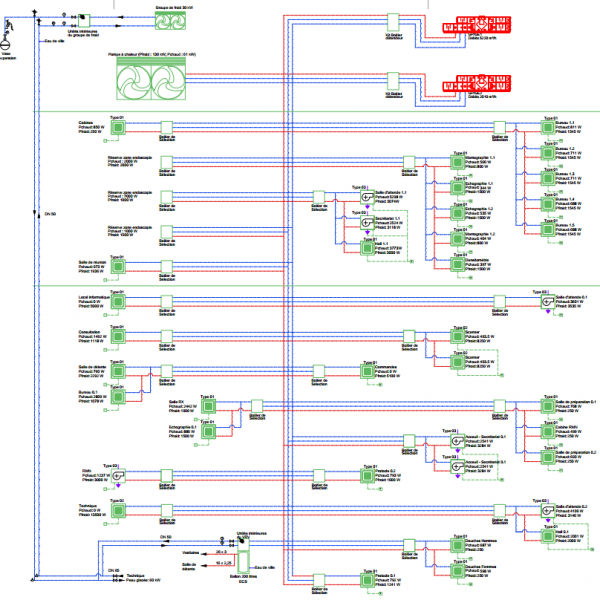Select the Salle d'attente 1.1 ducted unit

[x=368, y=198]
